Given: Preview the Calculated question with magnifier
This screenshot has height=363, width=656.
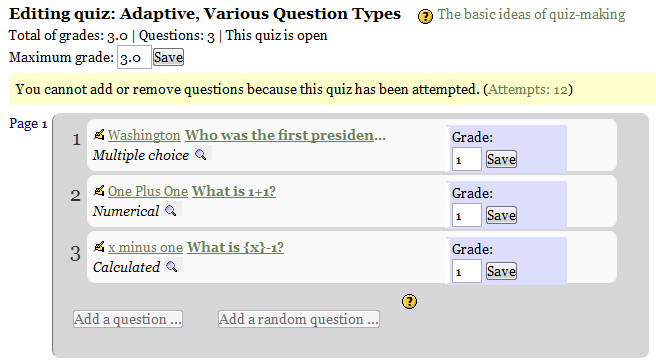Looking at the screenshot, I should pyautogui.click(x=172, y=266).
